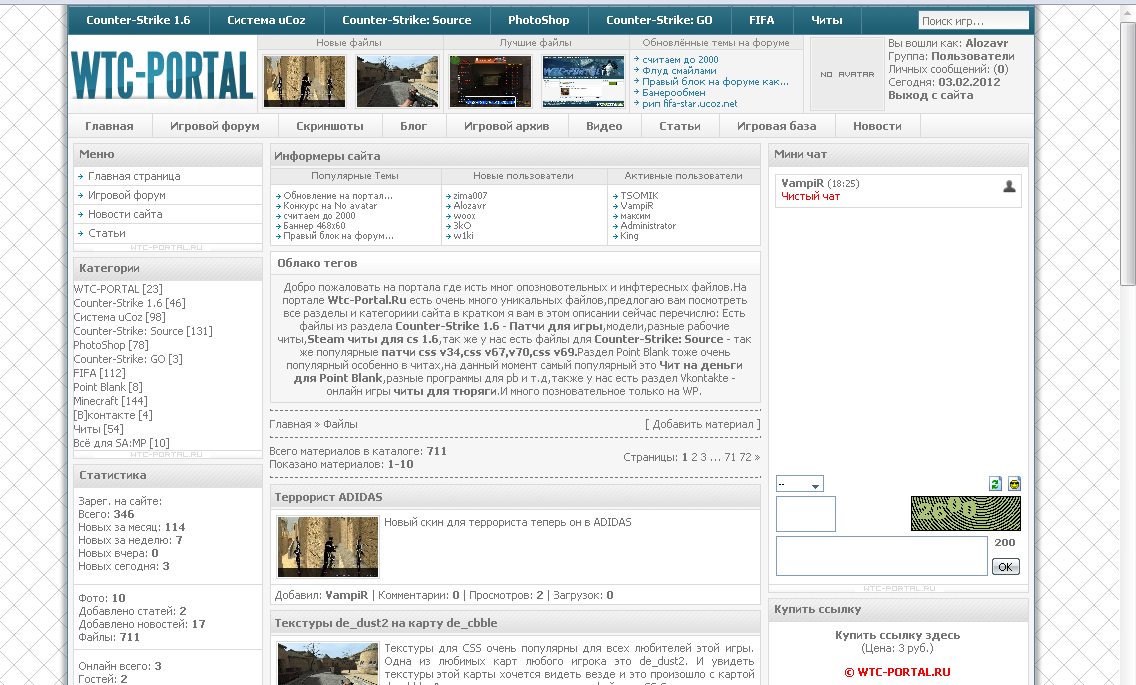Screen dimensions: 1136x685
Task: Open the first Новые файлы thumbnail
Action: click(304, 81)
